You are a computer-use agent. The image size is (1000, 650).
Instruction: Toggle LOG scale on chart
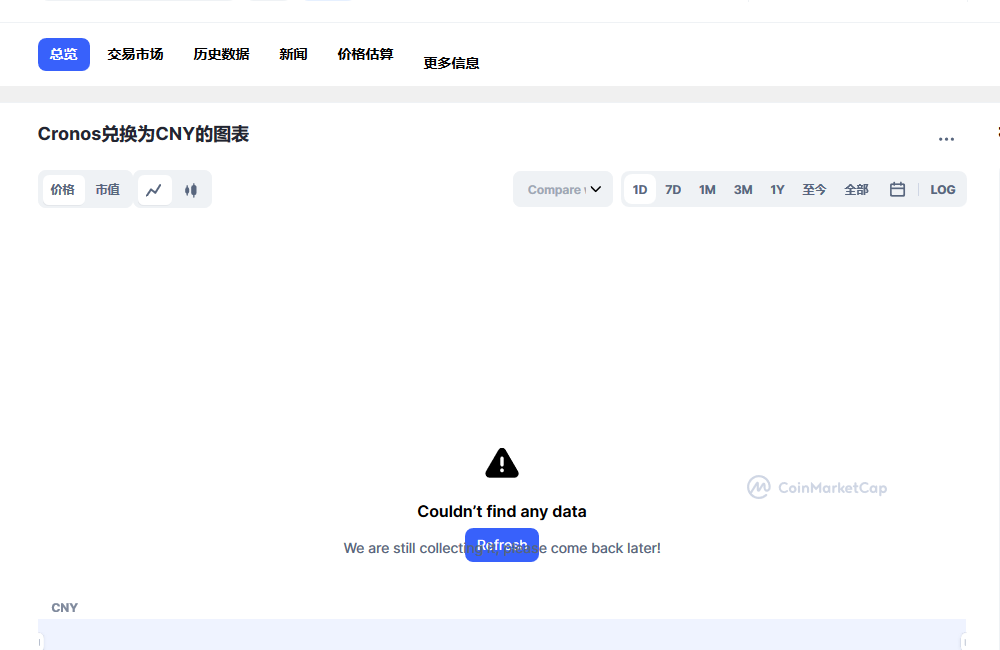click(943, 189)
